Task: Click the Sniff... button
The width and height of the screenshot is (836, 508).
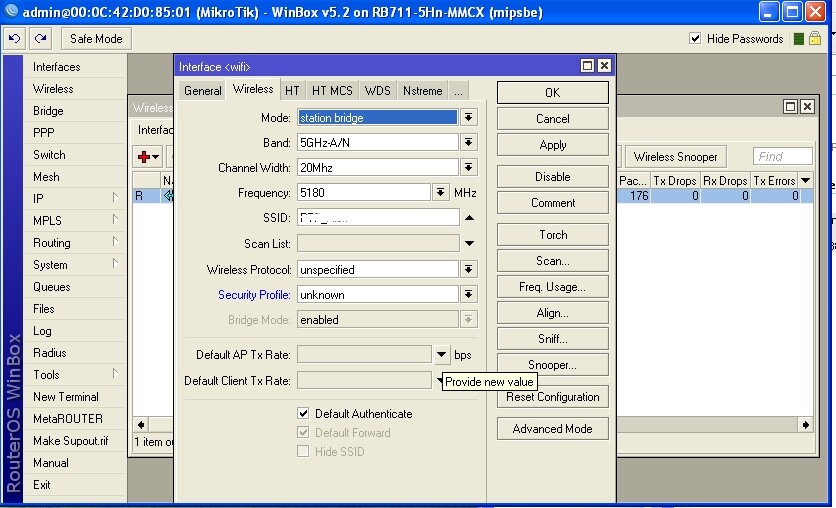Action: point(552,338)
